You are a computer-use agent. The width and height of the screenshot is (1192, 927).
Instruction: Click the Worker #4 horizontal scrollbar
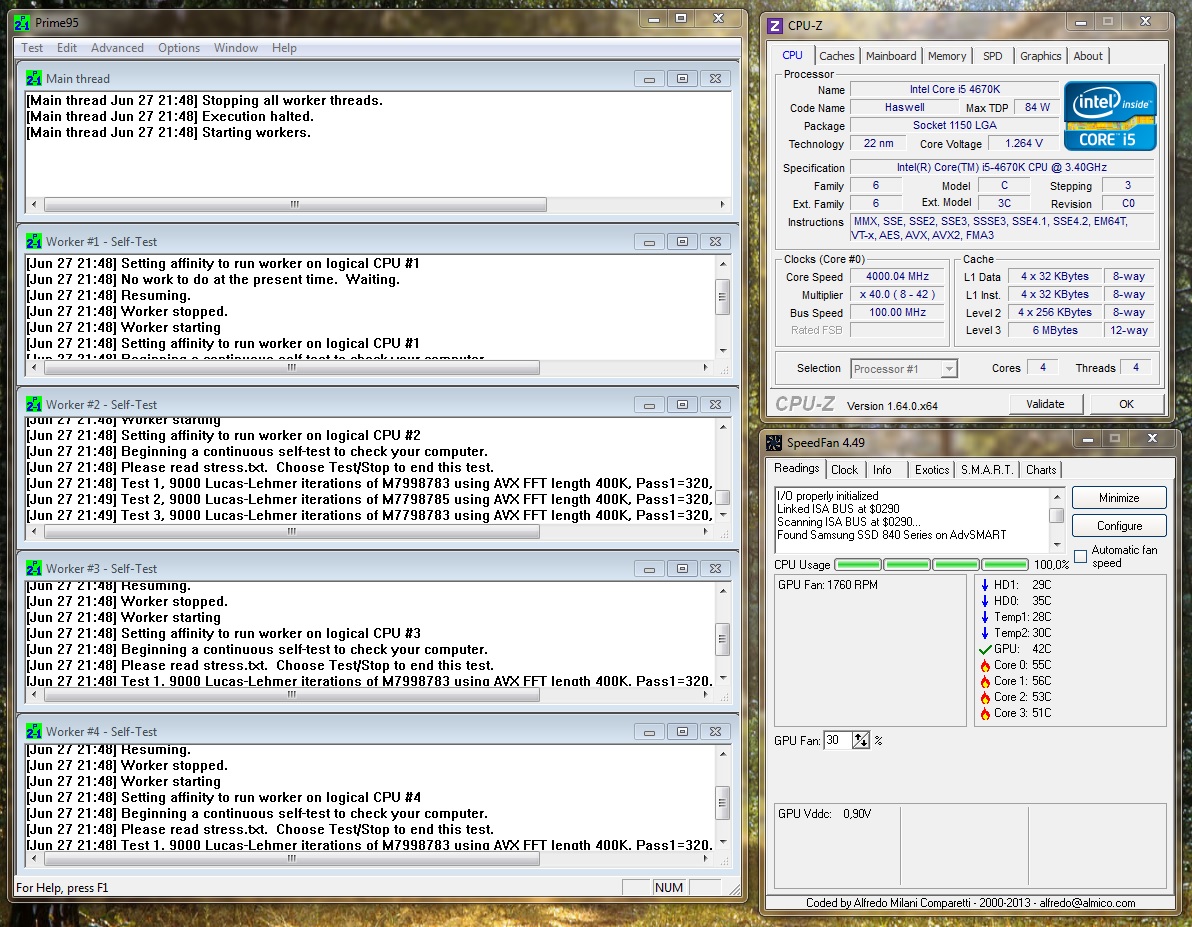tap(369, 859)
